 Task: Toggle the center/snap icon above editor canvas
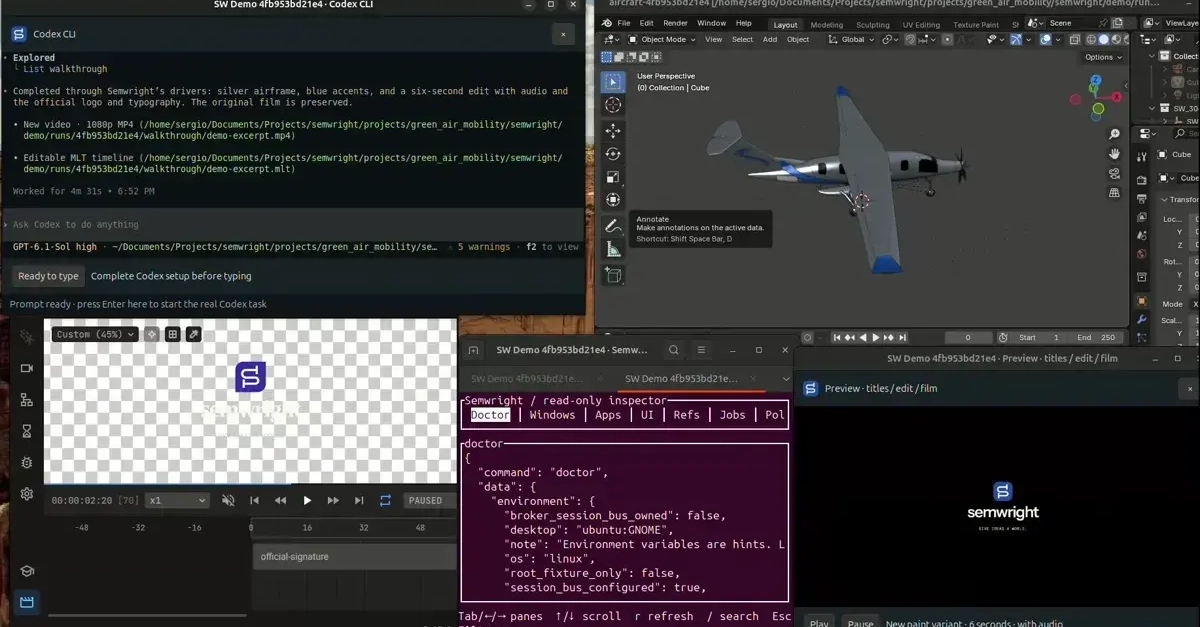pyautogui.click(x=151, y=334)
